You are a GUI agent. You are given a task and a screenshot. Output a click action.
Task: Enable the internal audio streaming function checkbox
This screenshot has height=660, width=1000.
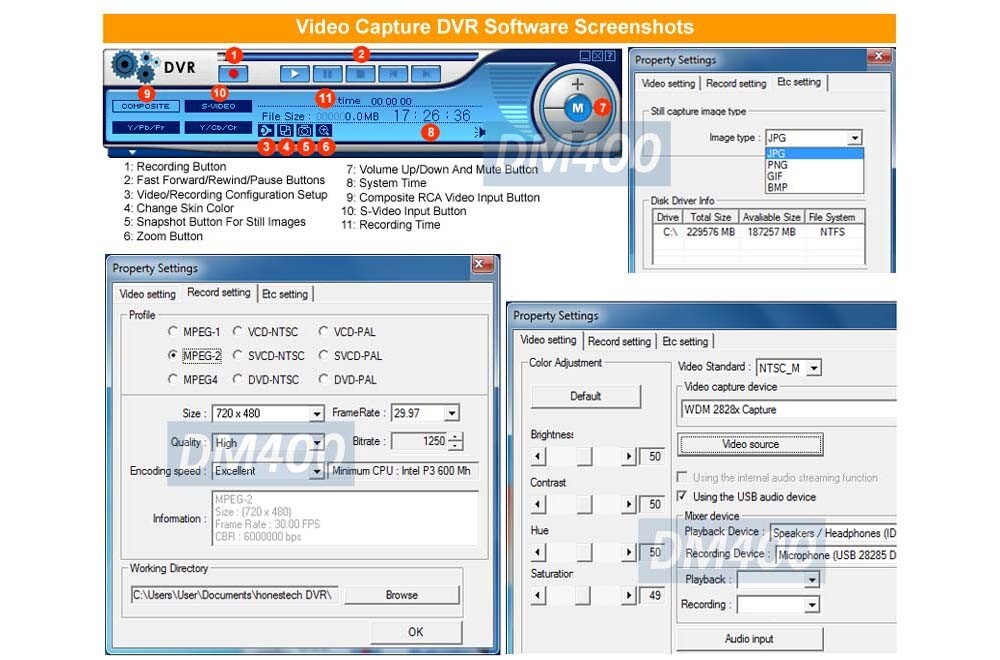coord(682,478)
